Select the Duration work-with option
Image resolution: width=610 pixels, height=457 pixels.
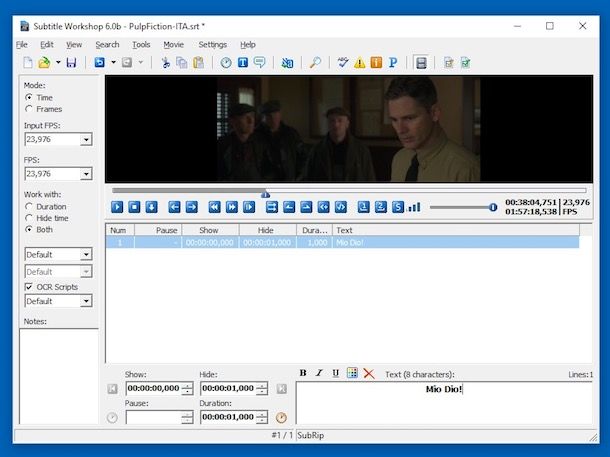(x=29, y=207)
